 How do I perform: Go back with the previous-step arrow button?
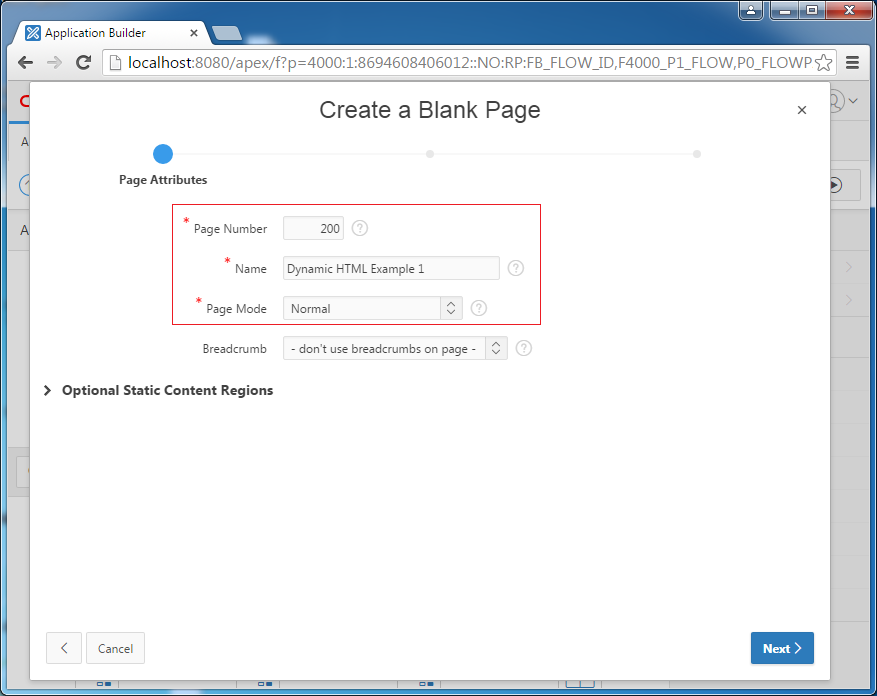point(64,648)
